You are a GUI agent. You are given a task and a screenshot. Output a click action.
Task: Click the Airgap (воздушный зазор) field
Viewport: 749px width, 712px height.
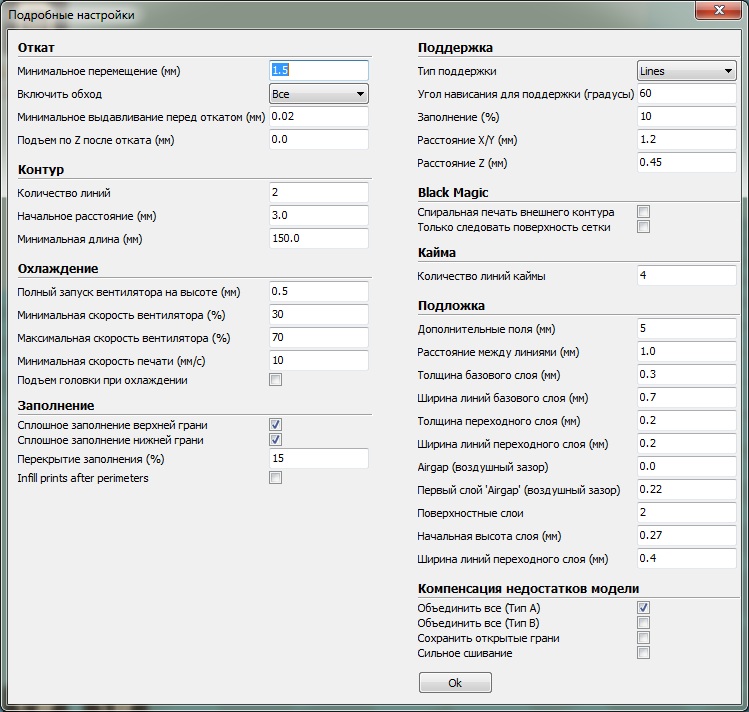[686, 467]
